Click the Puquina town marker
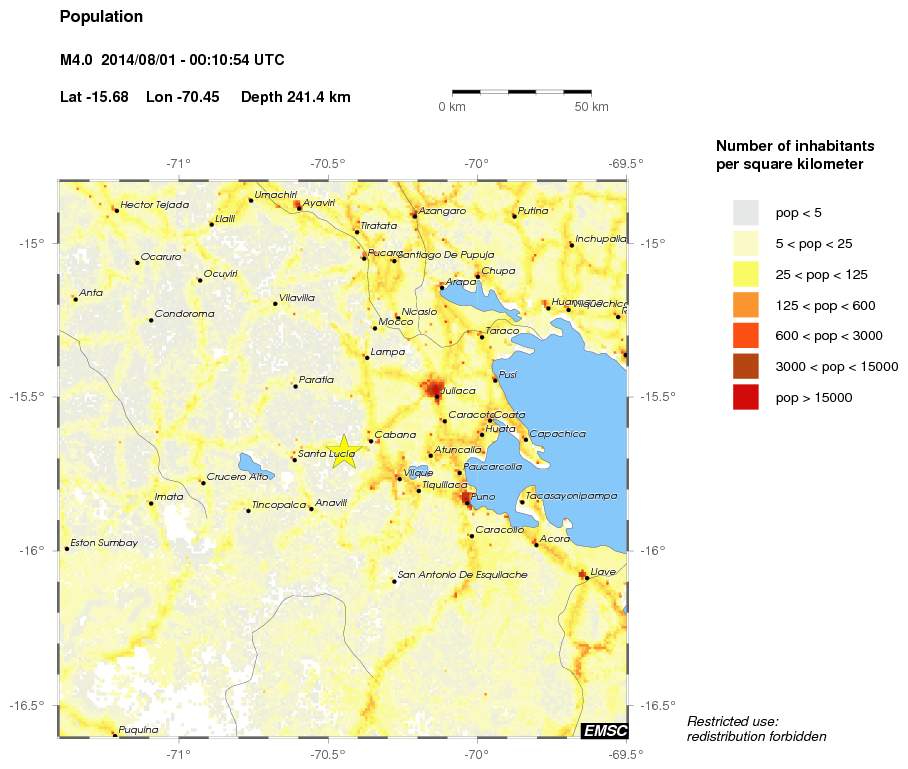 (x=113, y=734)
